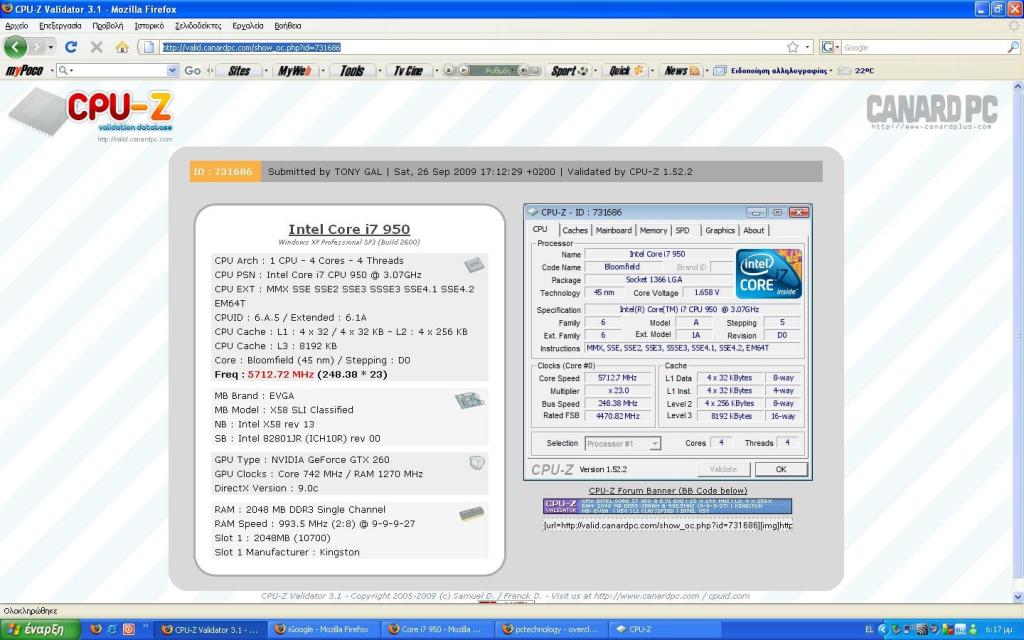Image resolution: width=1024 pixels, height=640 pixels.
Task: Click the OK button in CPU-Z
Action: coord(781,470)
